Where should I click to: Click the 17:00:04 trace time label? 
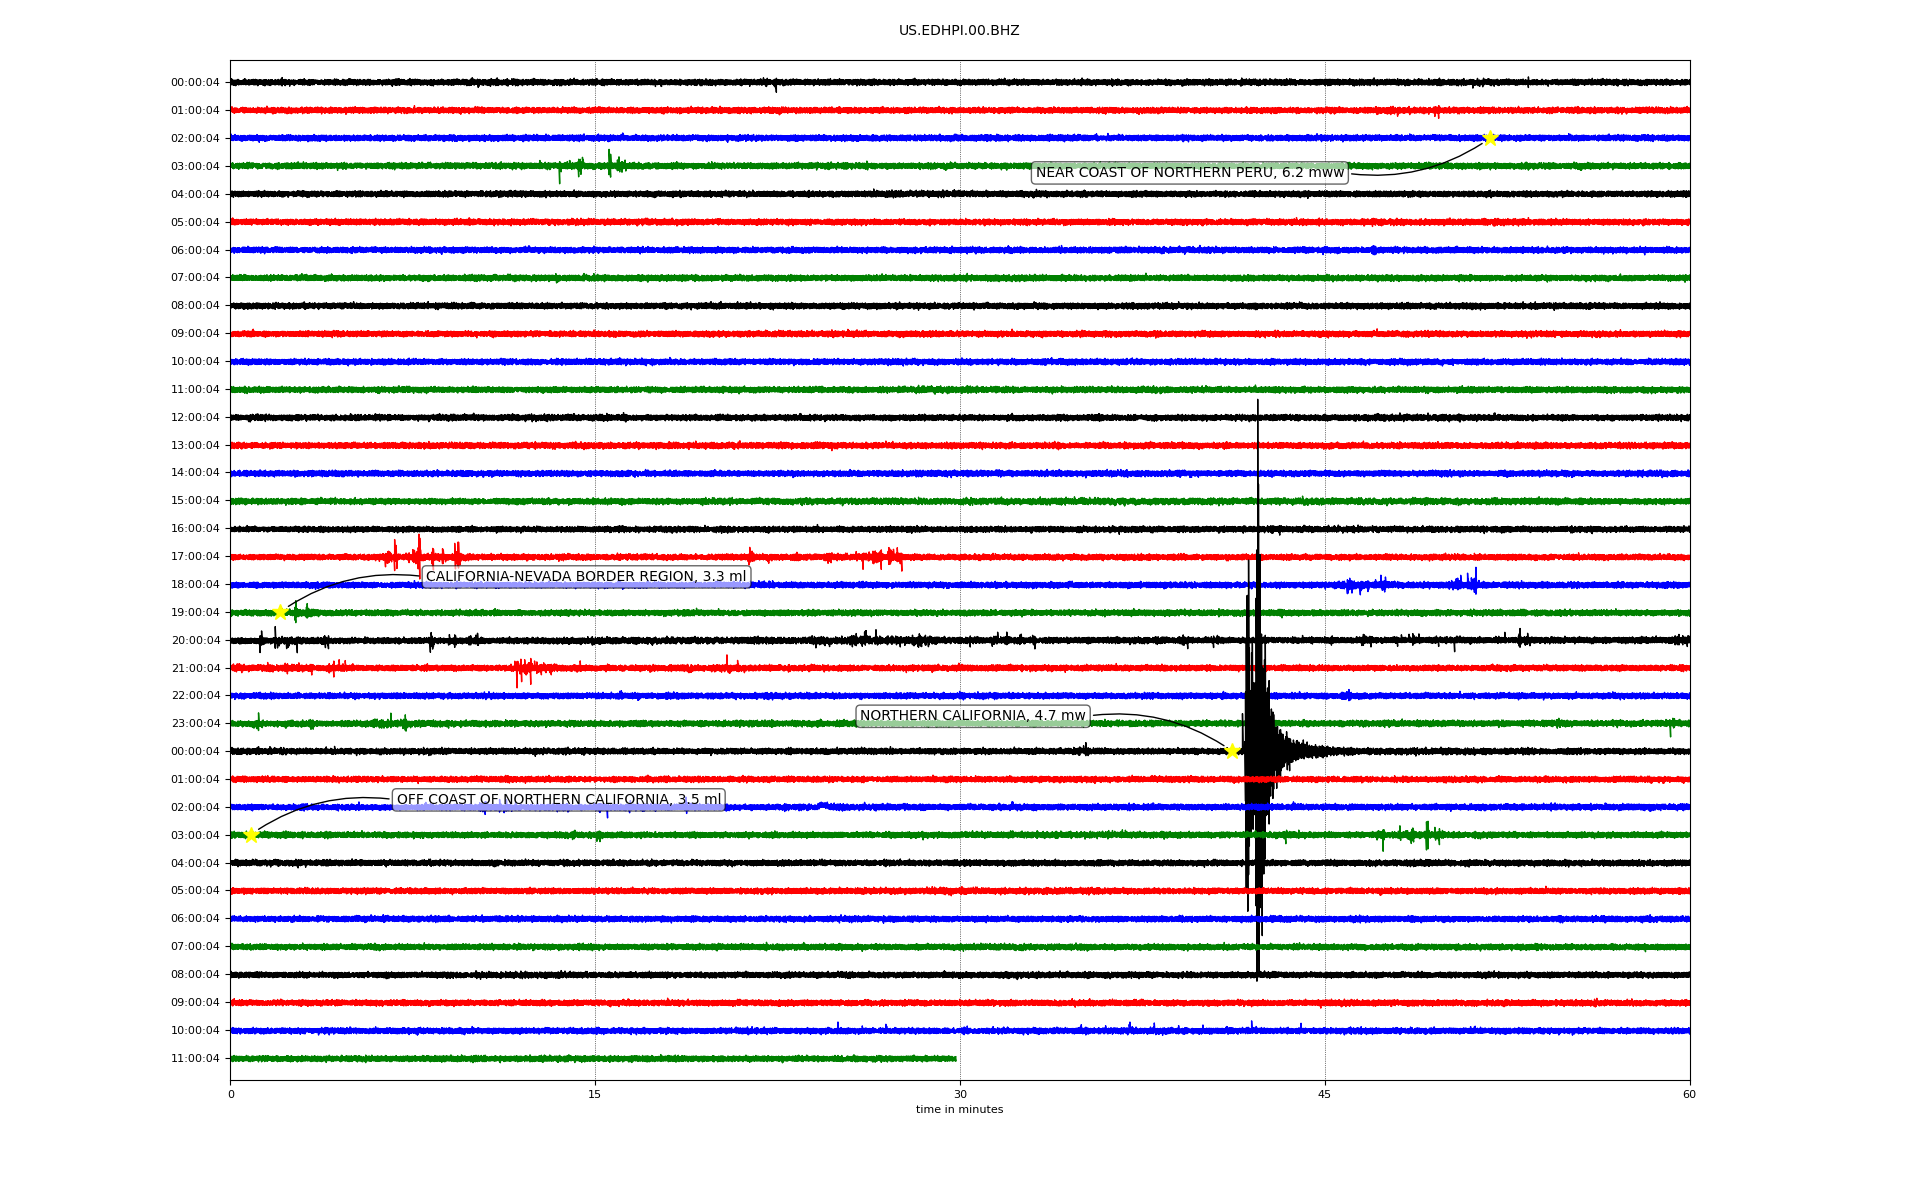click(x=195, y=557)
